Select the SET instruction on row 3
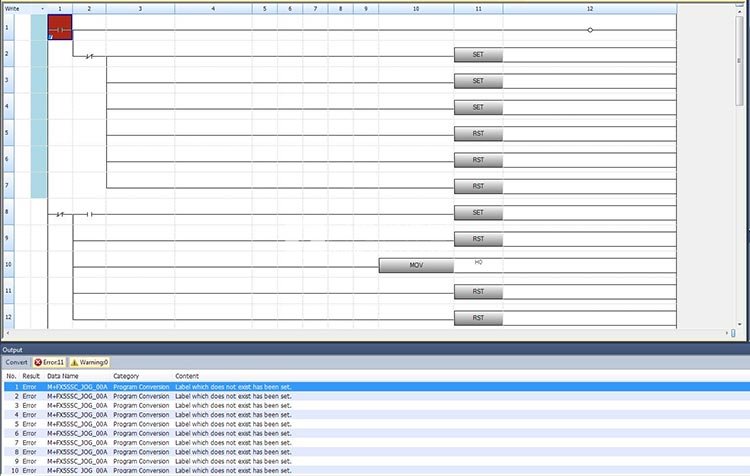Image resolution: width=750 pixels, height=476 pixels. tap(478, 81)
